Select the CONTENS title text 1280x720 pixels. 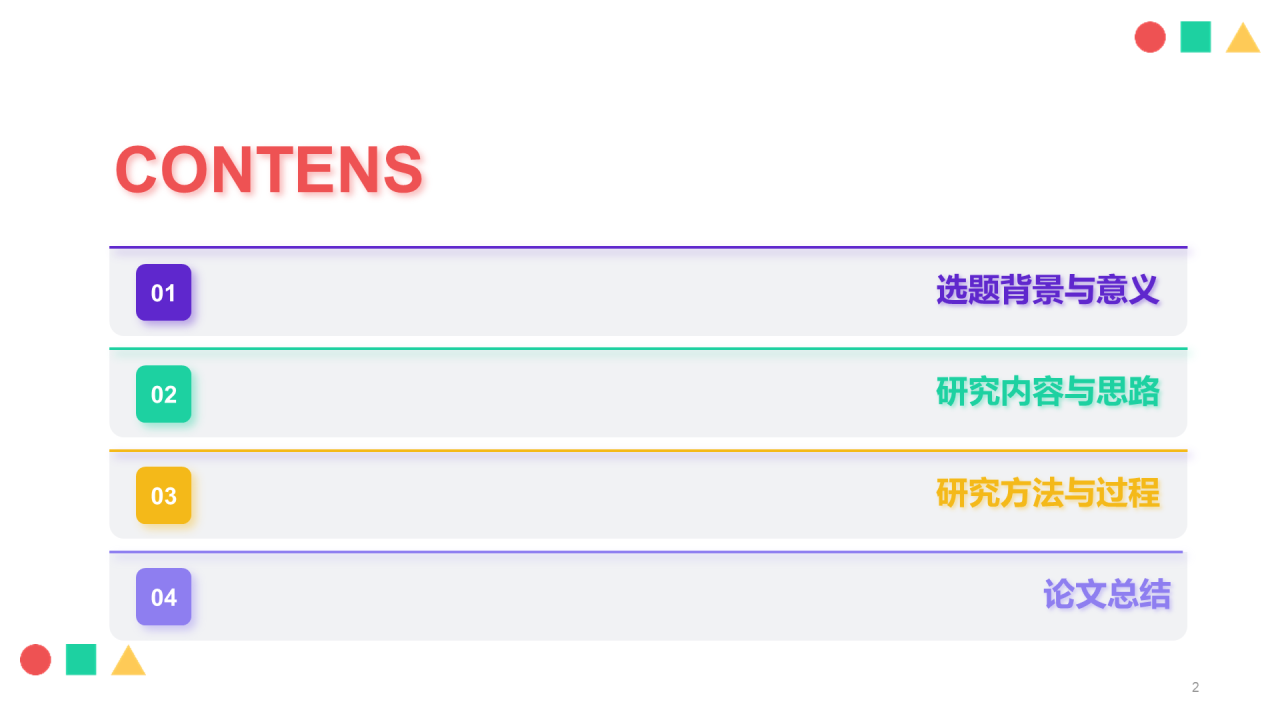(x=269, y=170)
